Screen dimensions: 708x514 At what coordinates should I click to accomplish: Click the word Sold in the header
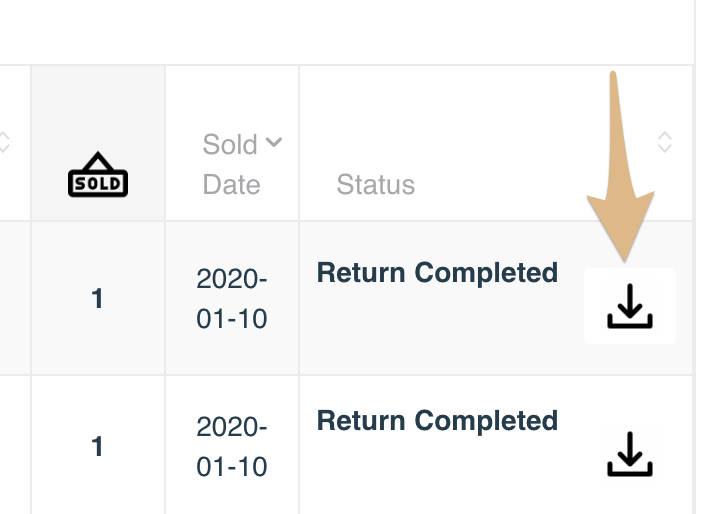[230, 144]
